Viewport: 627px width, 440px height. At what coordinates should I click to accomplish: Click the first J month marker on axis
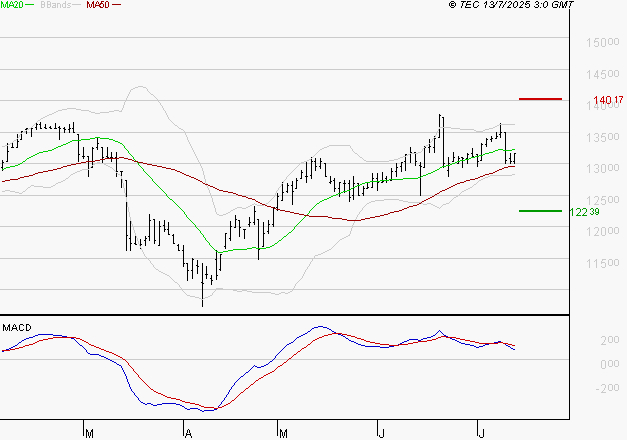(x=382, y=434)
